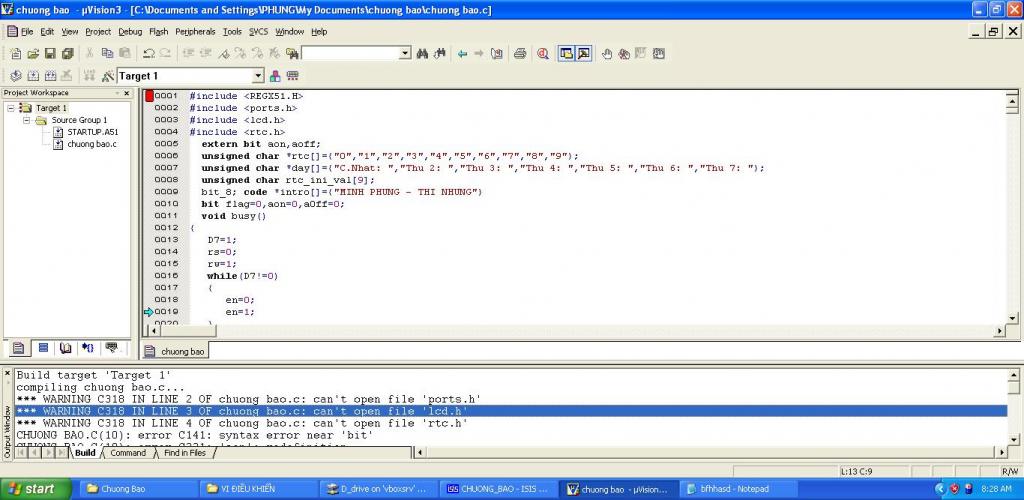Screen dimensions: 1024x500
Task: Click the Save file toolbar icon
Action: coord(49,53)
